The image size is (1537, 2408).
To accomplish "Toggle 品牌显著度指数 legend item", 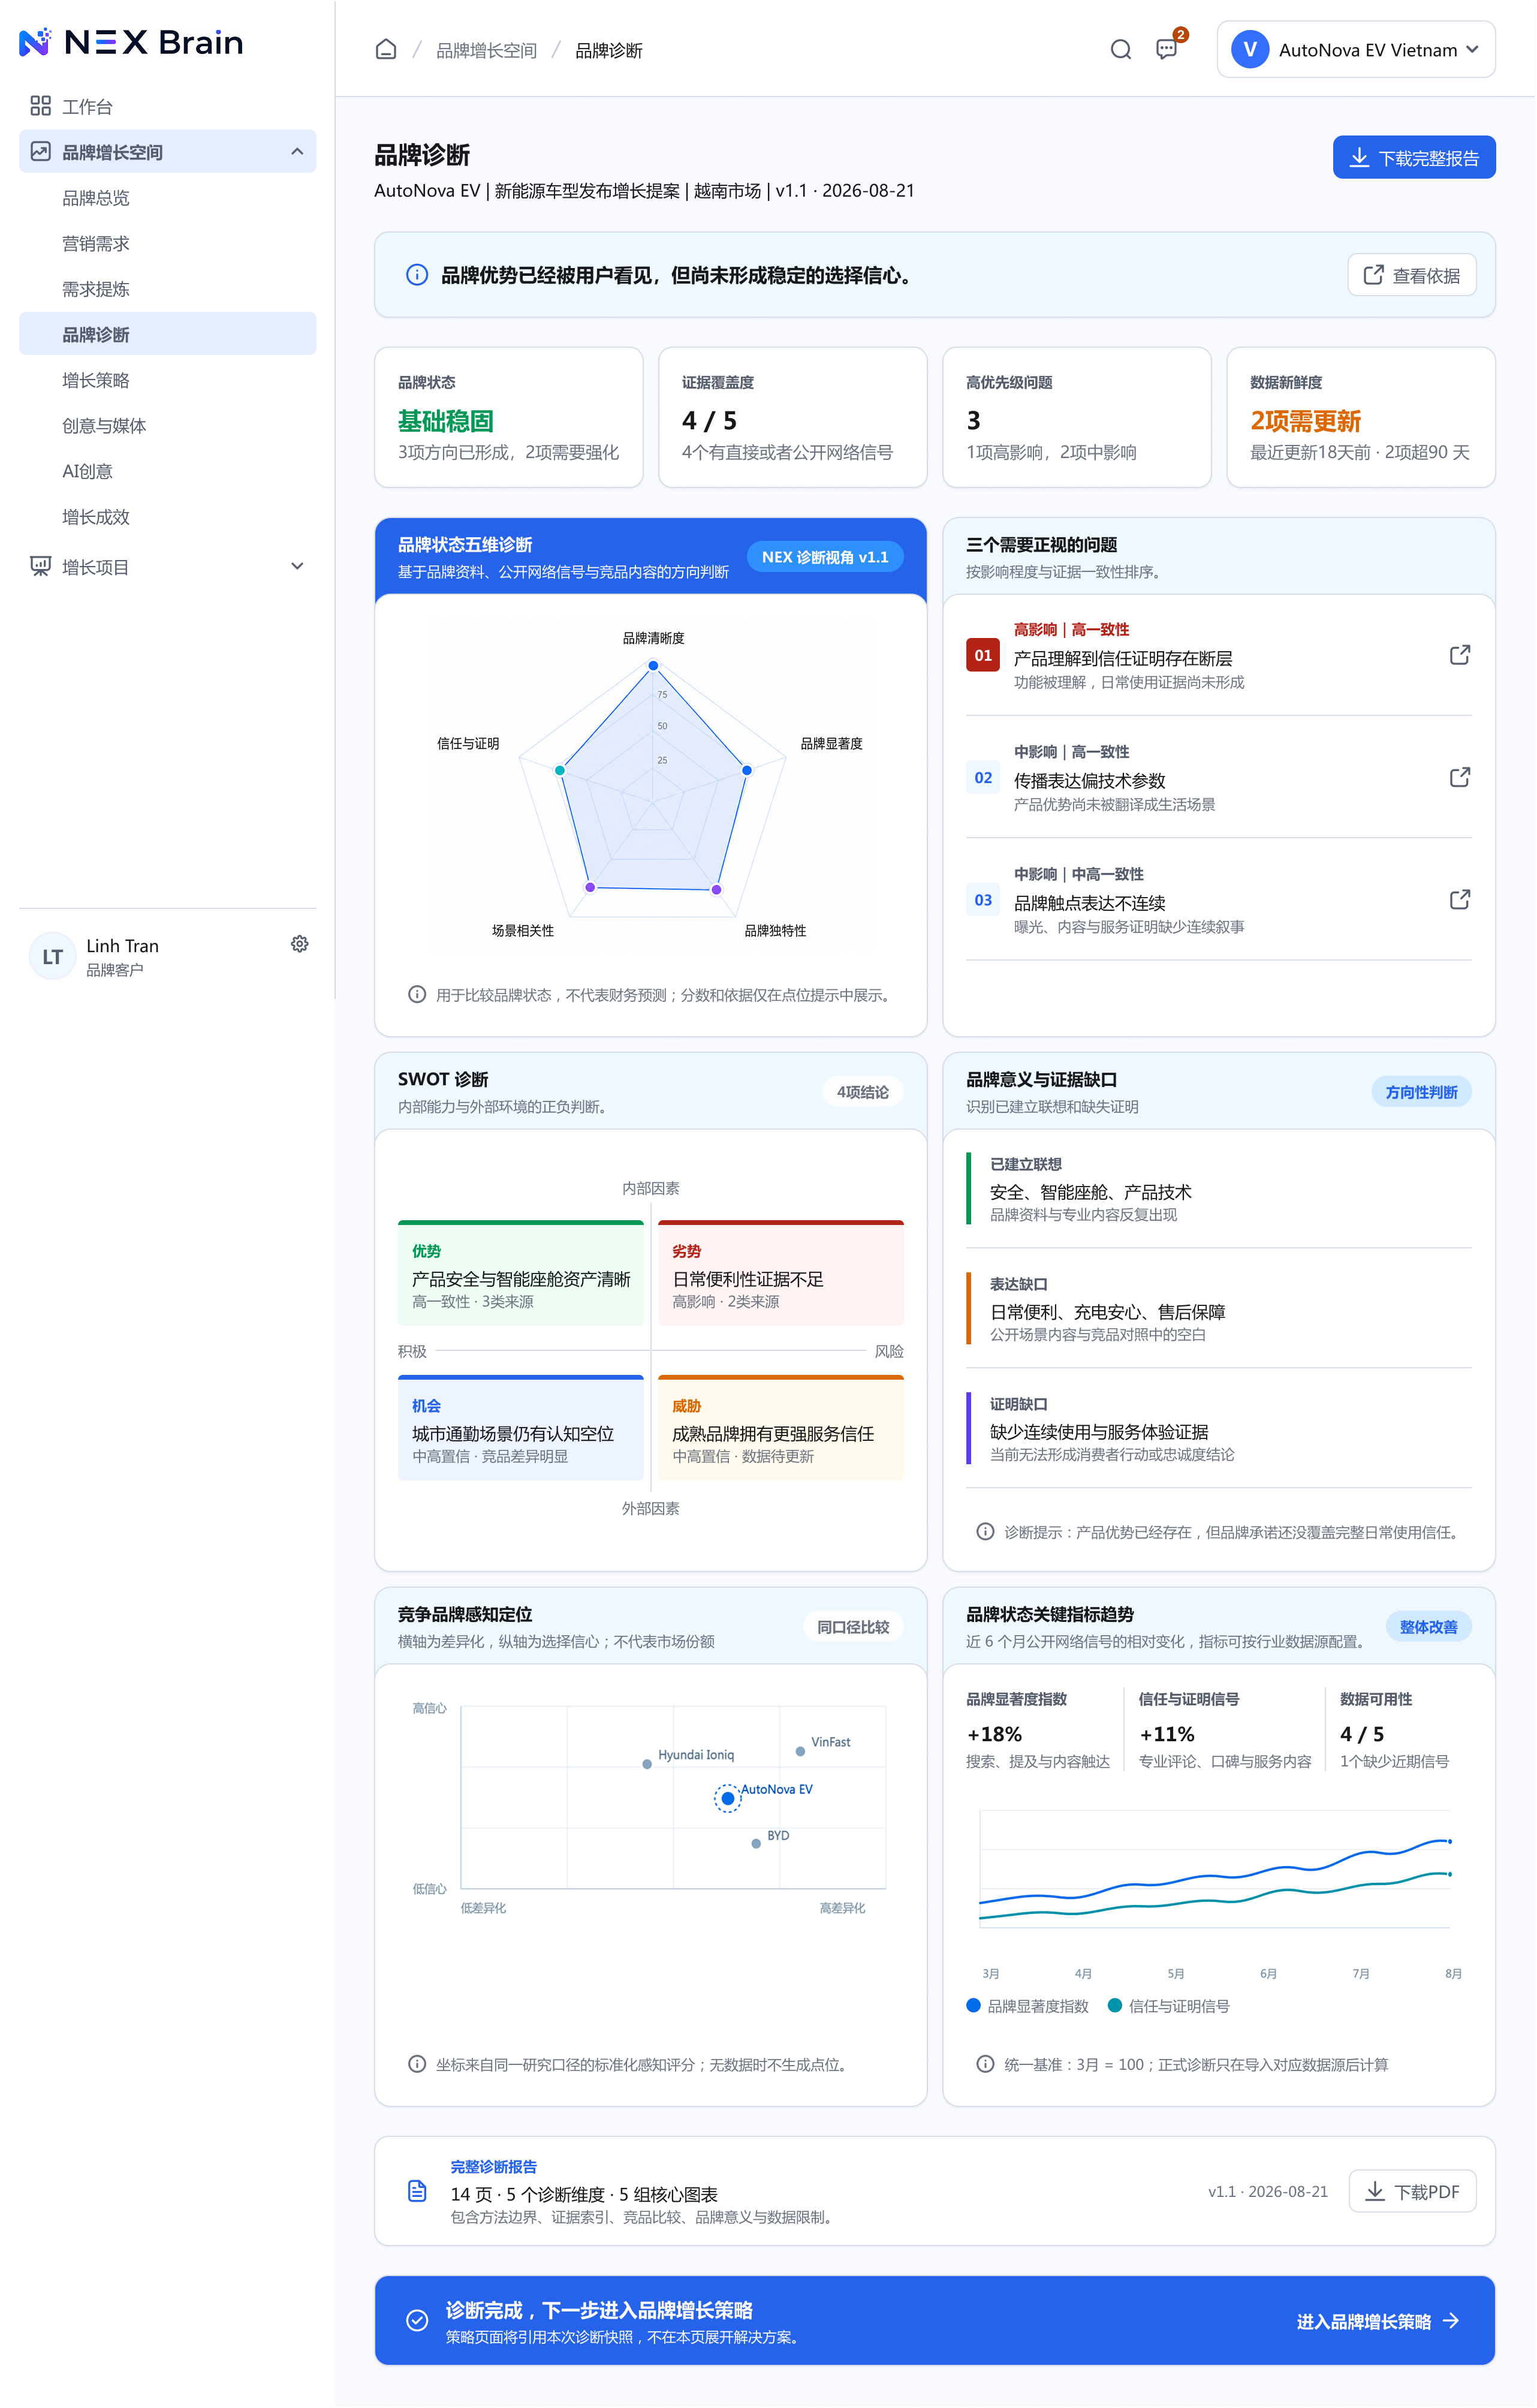I will coord(1027,2005).
